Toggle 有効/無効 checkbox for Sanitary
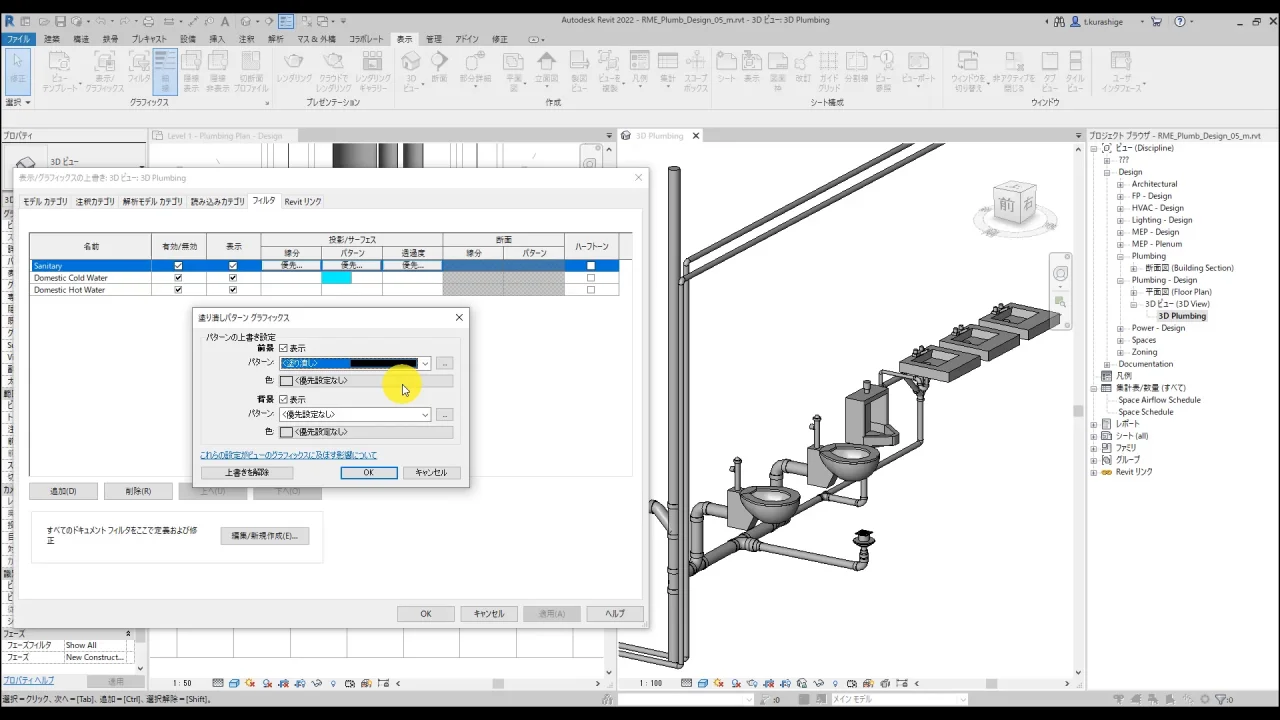1280x720 pixels. tap(178, 266)
